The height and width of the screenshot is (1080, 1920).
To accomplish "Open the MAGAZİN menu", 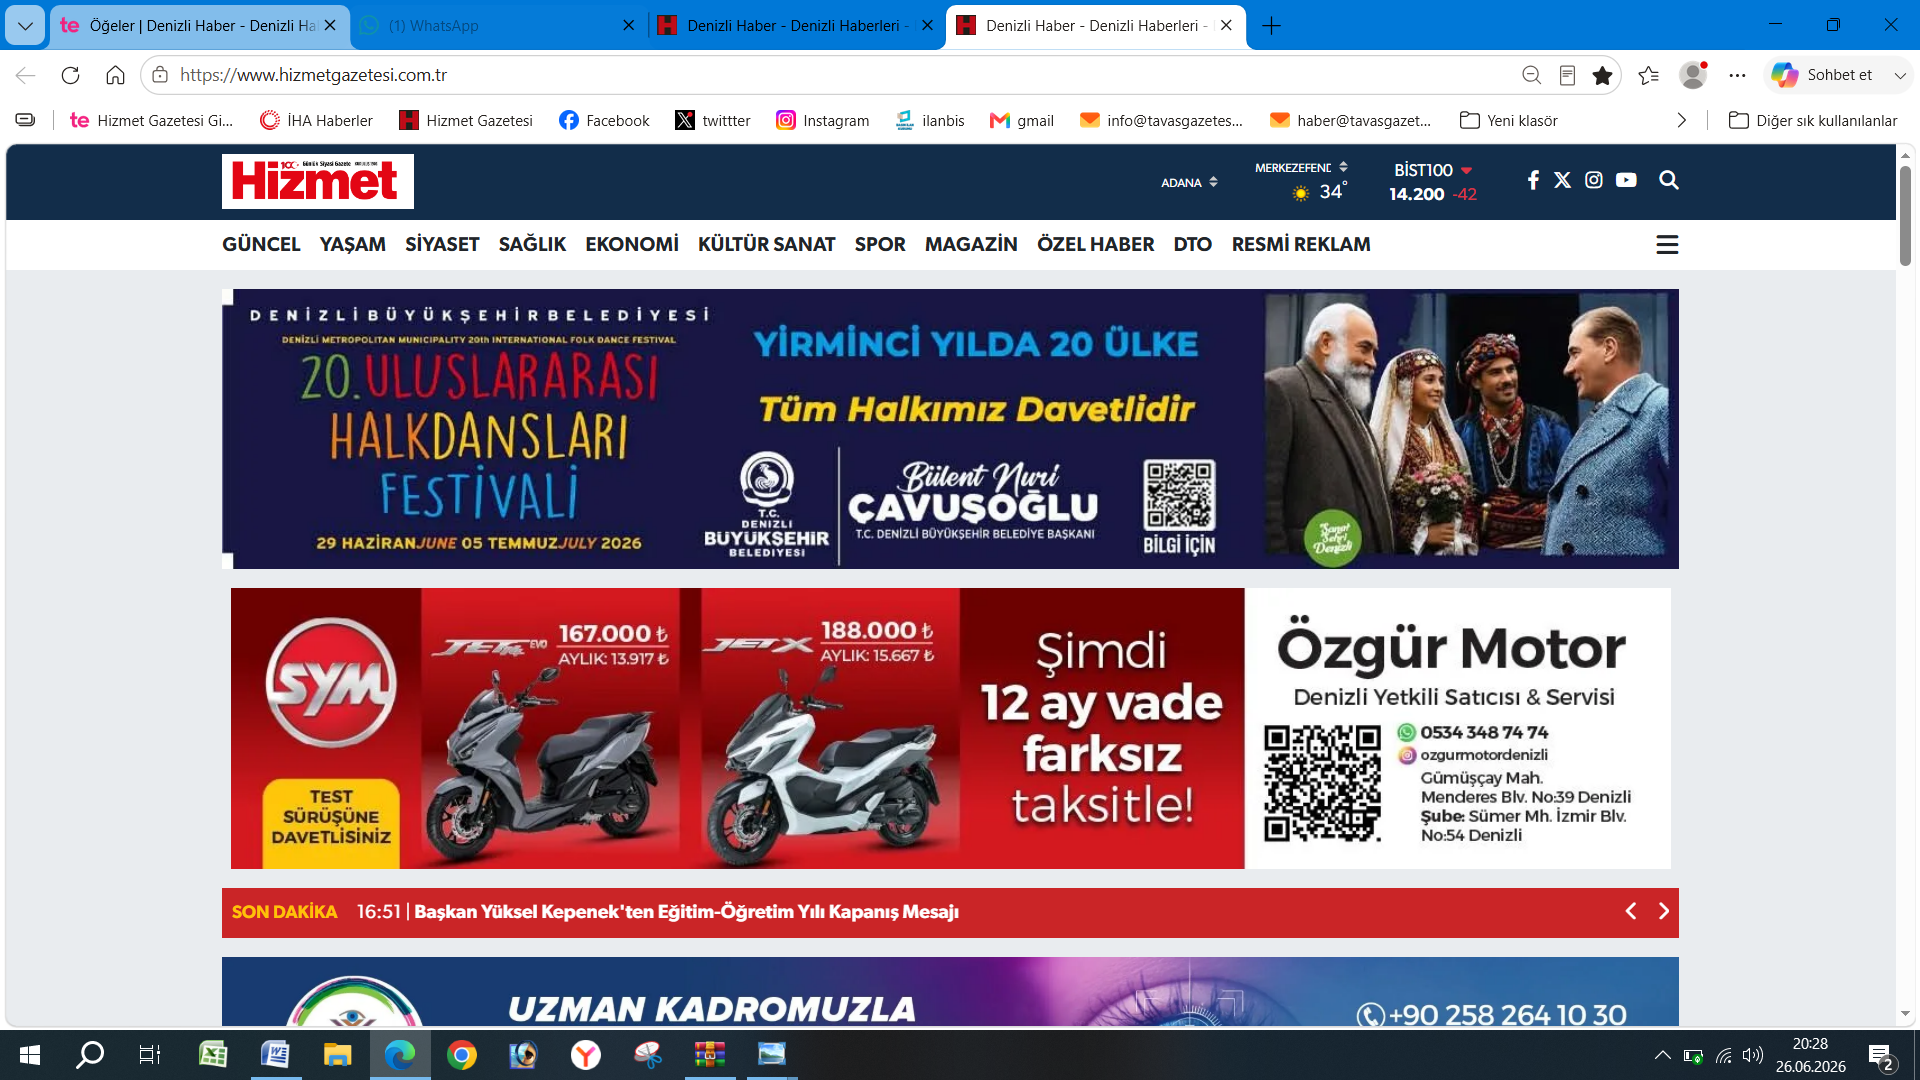I will click(x=971, y=244).
